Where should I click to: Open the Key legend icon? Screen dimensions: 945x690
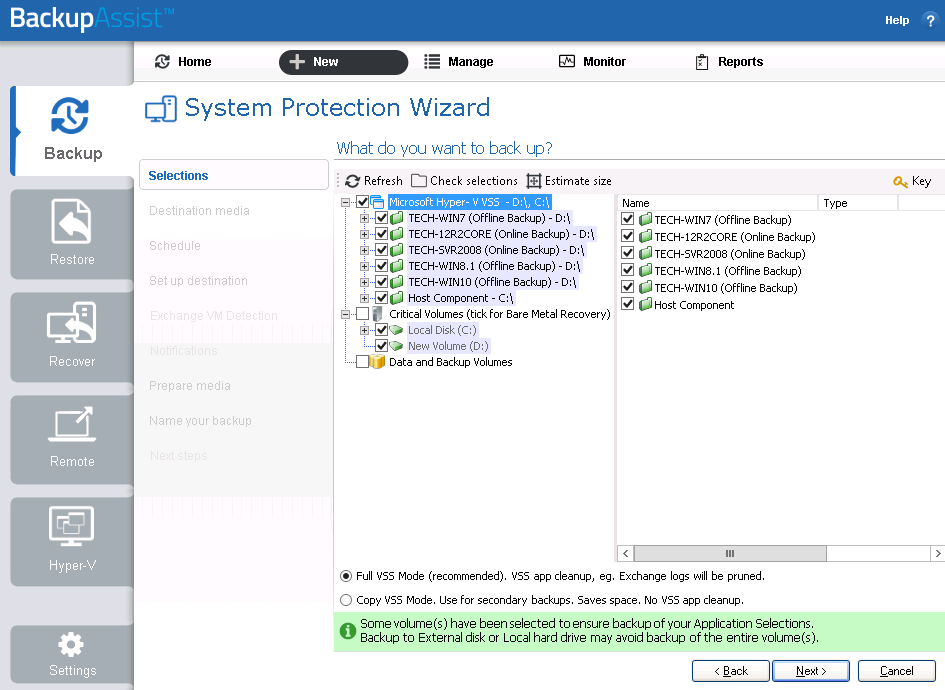pyautogui.click(x=900, y=181)
